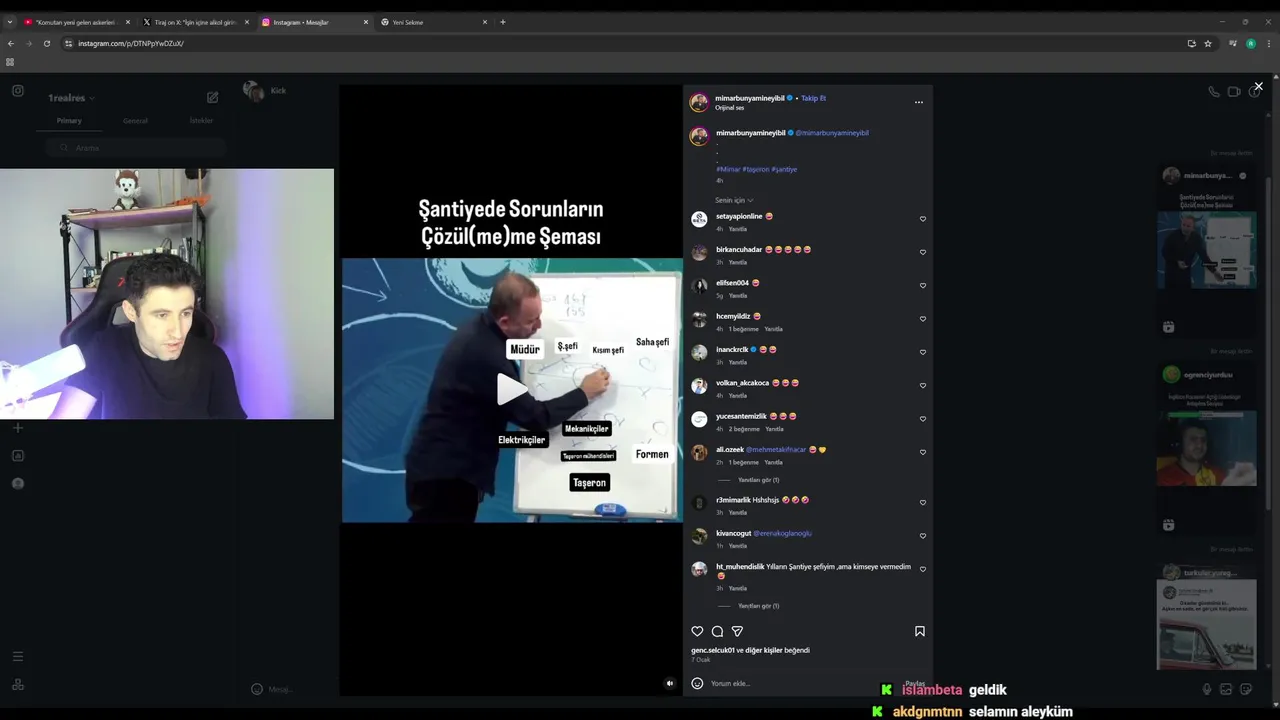Like elifsen004's comment
The image size is (1280, 720).
(922, 285)
